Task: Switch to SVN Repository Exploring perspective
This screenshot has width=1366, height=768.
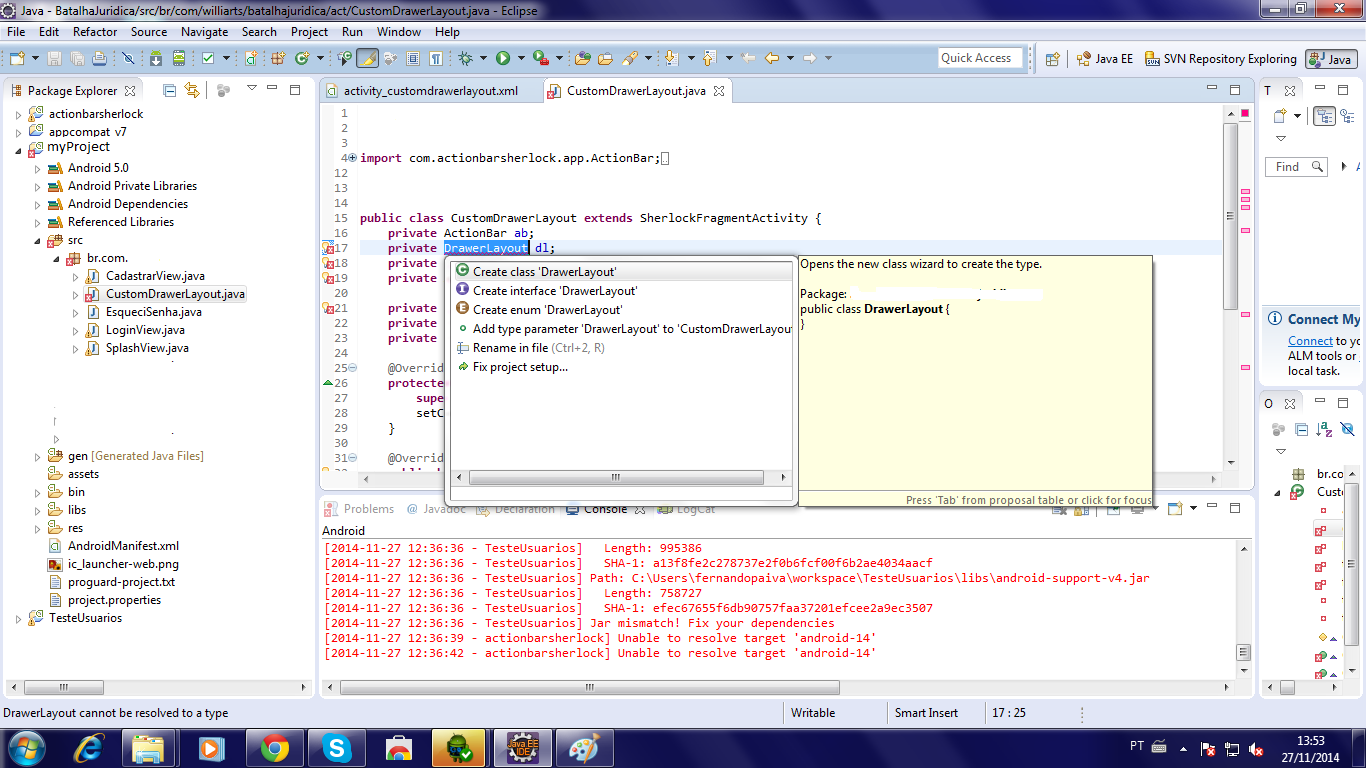Action: (1220, 59)
